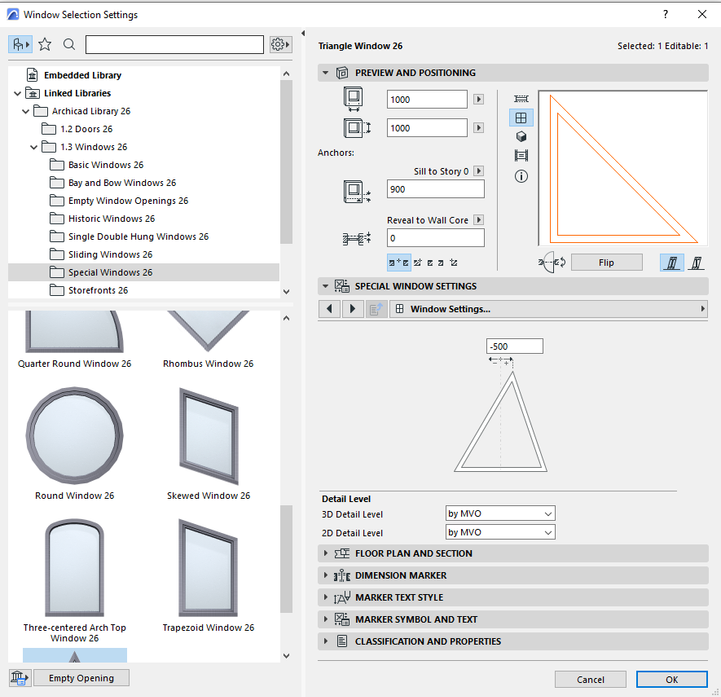This screenshot has height=697, width=721.
Task: Select Embedded Library in tree
Action: click(x=82, y=75)
